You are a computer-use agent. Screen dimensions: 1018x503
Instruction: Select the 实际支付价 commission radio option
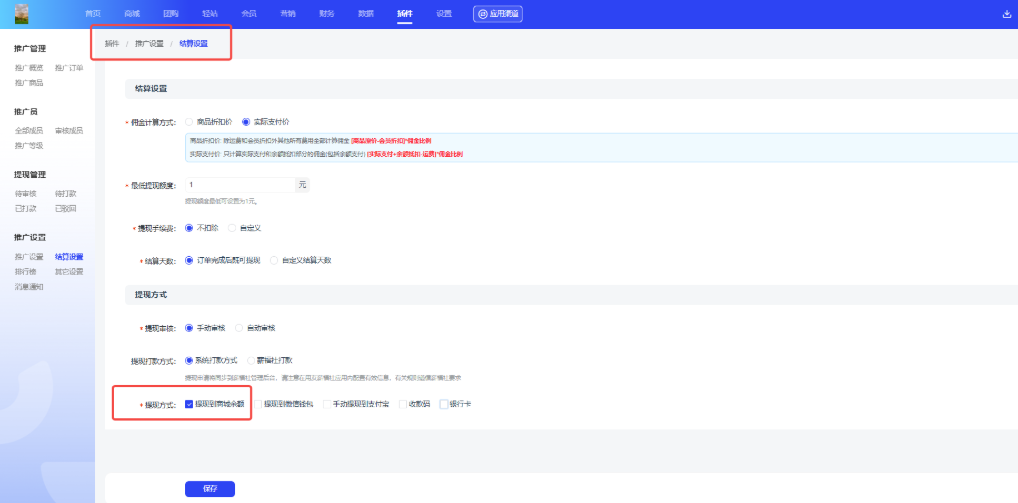coord(246,121)
